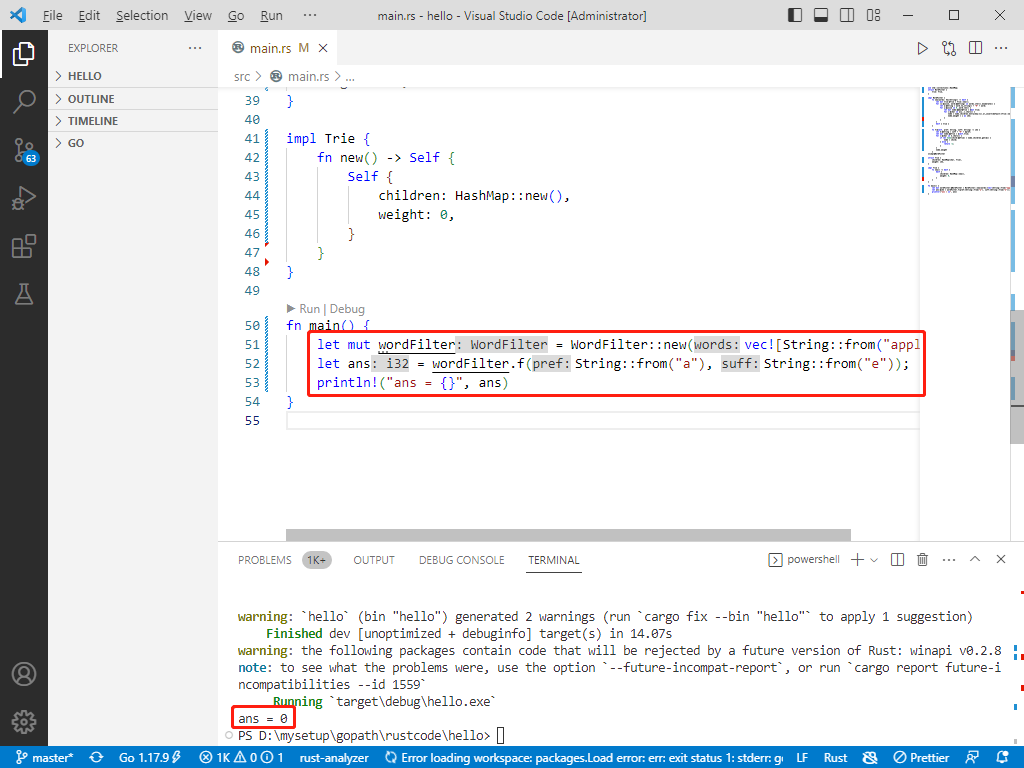Open Source Control view with 63 changes
The height and width of the screenshot is (768, 1024).
(25, 150)
